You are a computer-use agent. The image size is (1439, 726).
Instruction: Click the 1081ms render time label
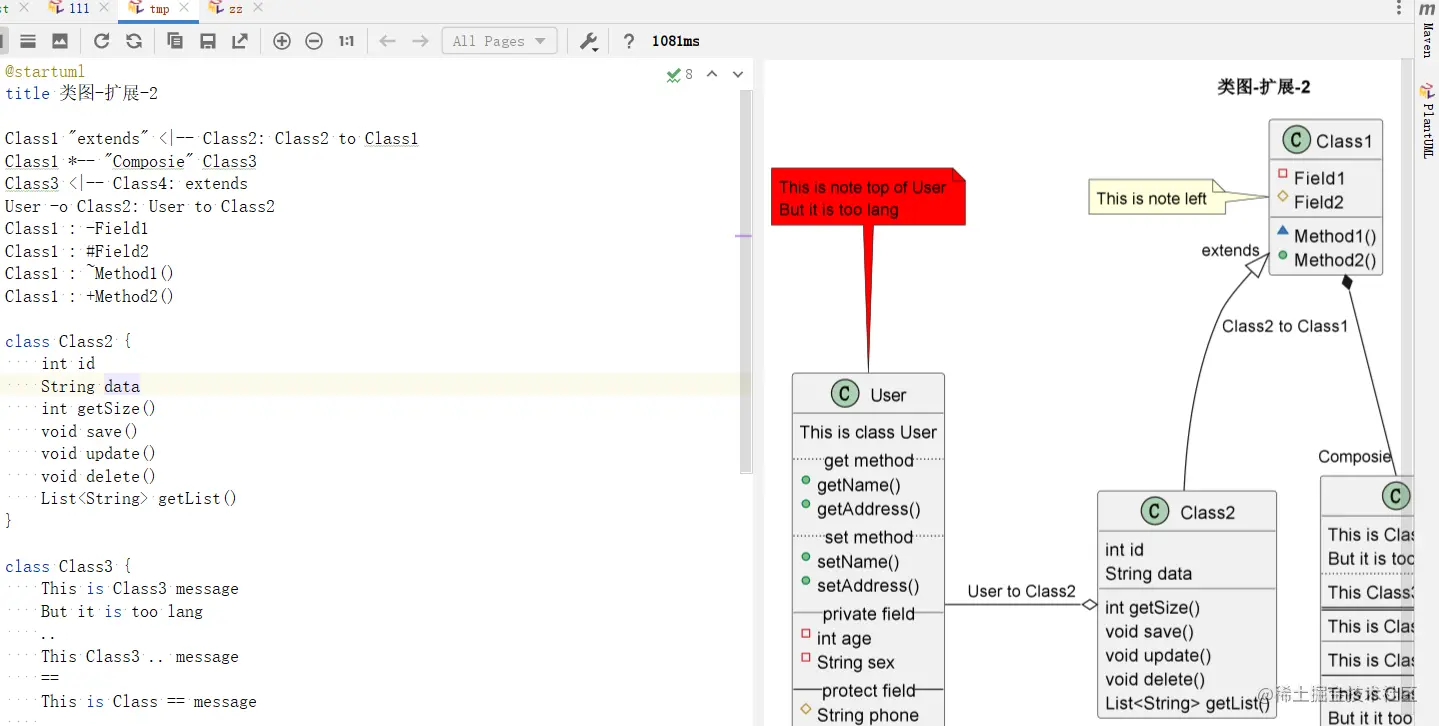pyautogui.click(x=676, y=41)
